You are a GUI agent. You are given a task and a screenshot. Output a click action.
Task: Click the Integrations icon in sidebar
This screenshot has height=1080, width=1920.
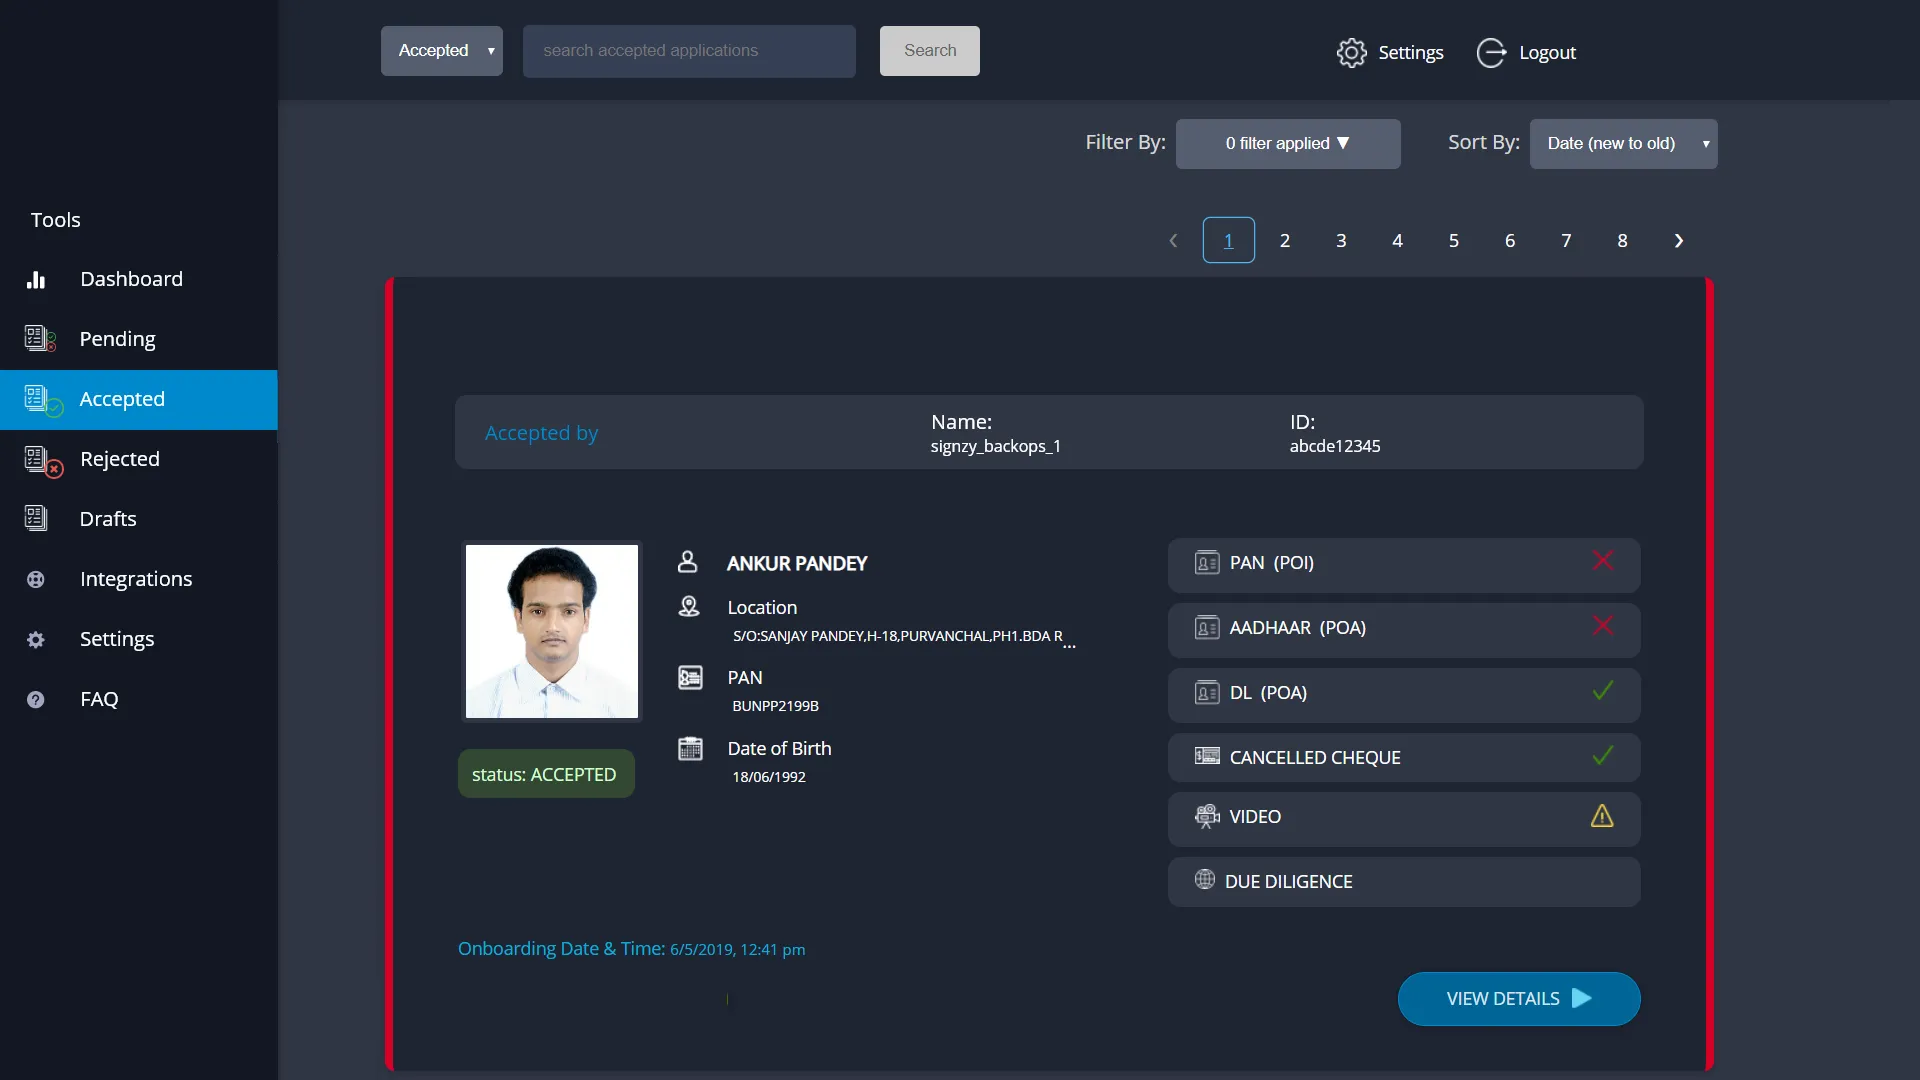(x=36, y=579)
